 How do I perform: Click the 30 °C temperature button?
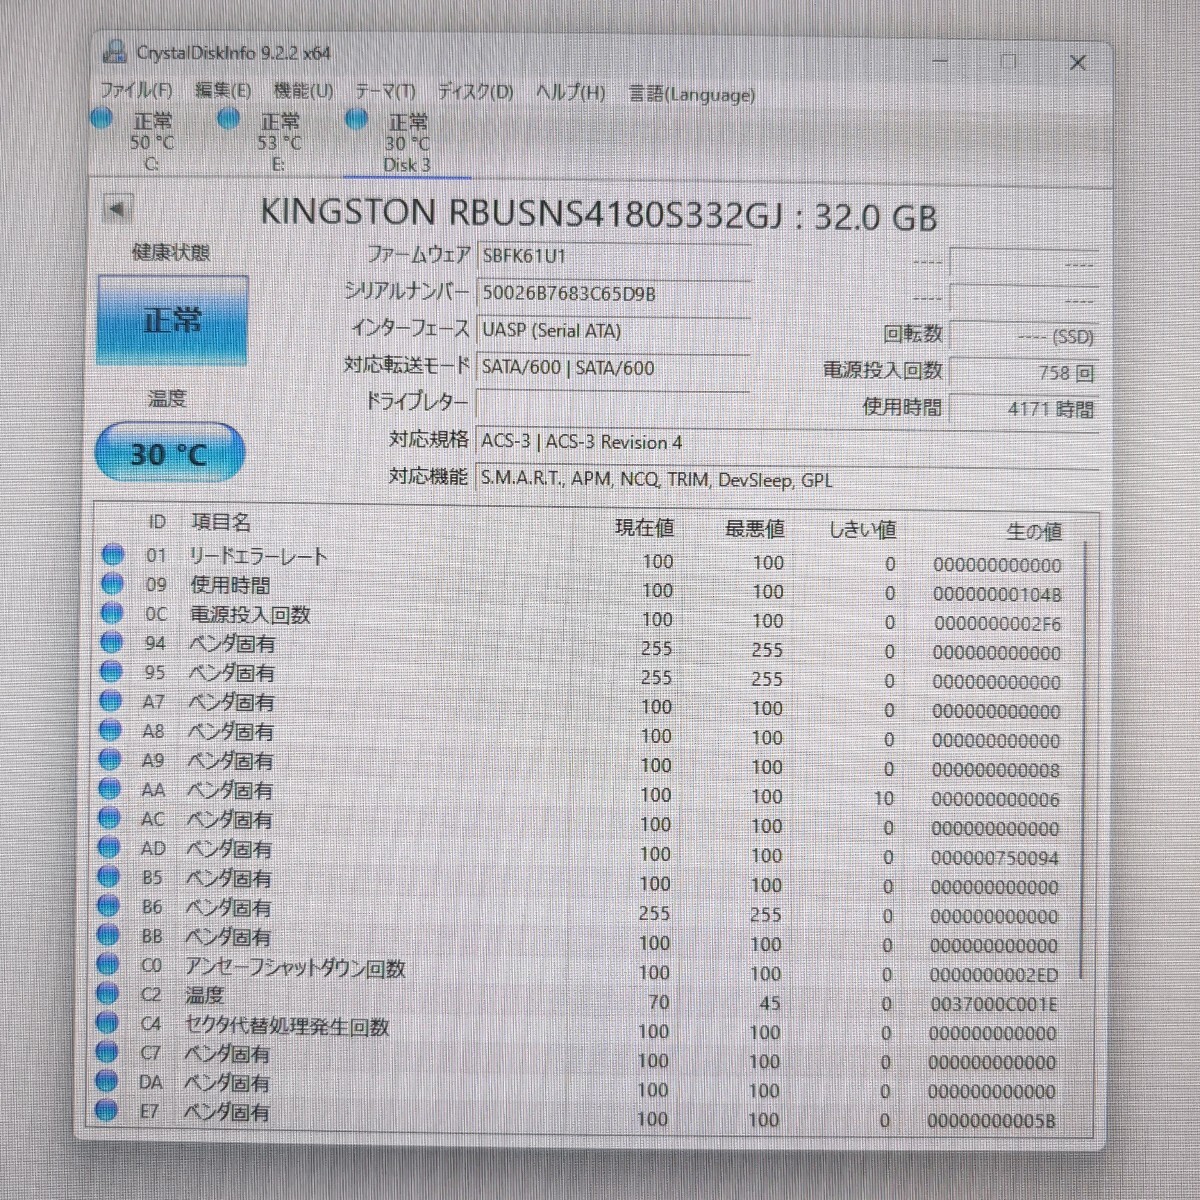(169, 454)
